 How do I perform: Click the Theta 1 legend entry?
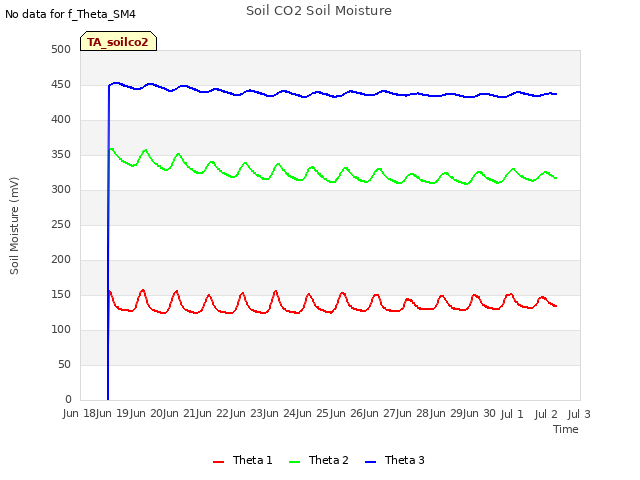click(242, 460)
